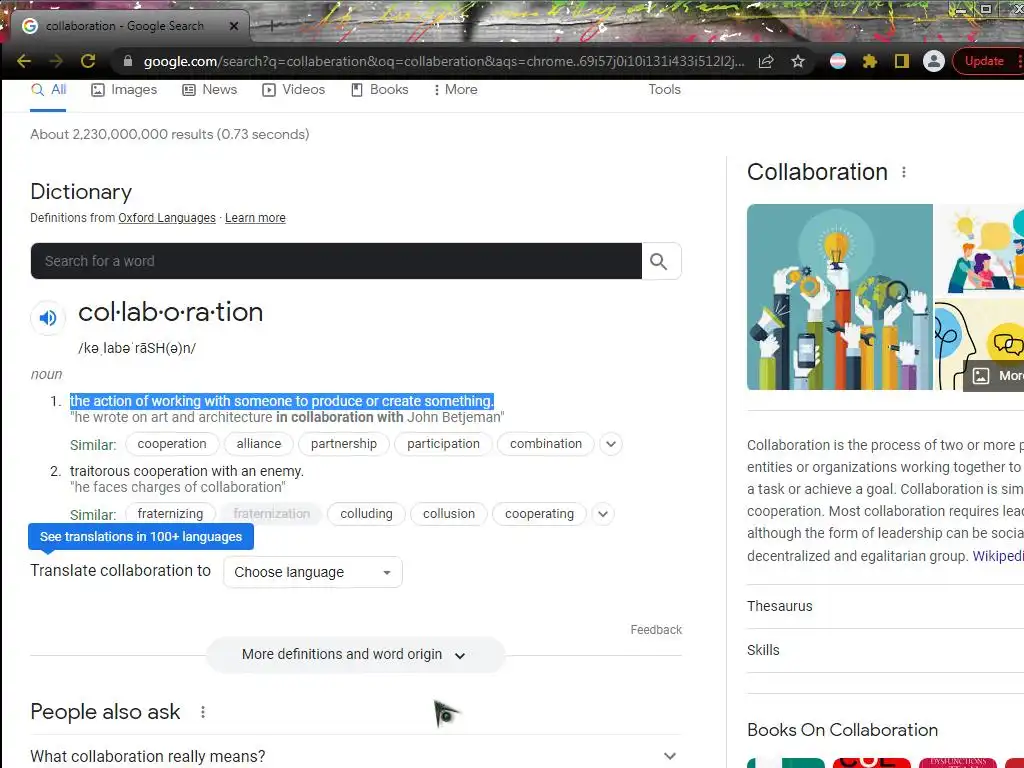Click the Feedback link
Viewport: 1024px width, 768px height.
pos(656,630)
